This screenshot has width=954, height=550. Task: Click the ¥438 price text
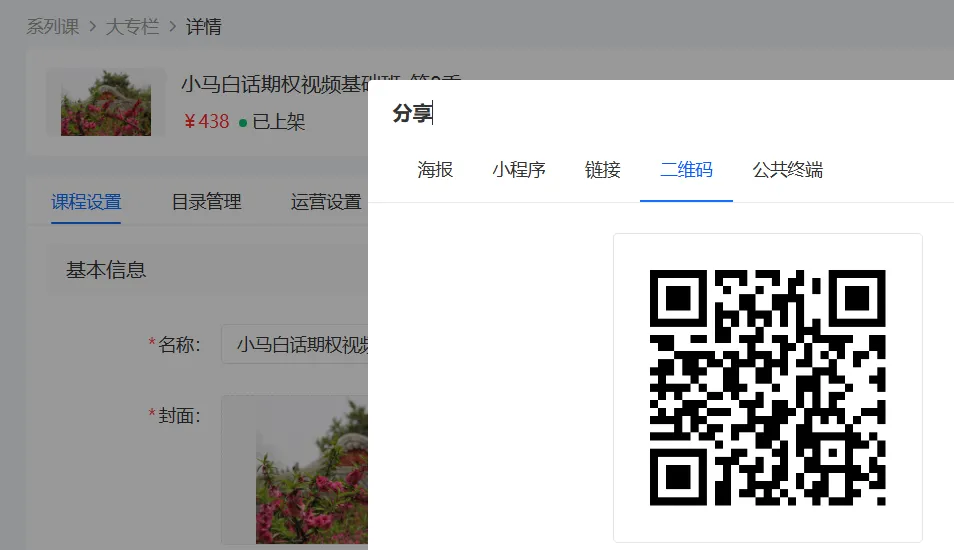206,122
